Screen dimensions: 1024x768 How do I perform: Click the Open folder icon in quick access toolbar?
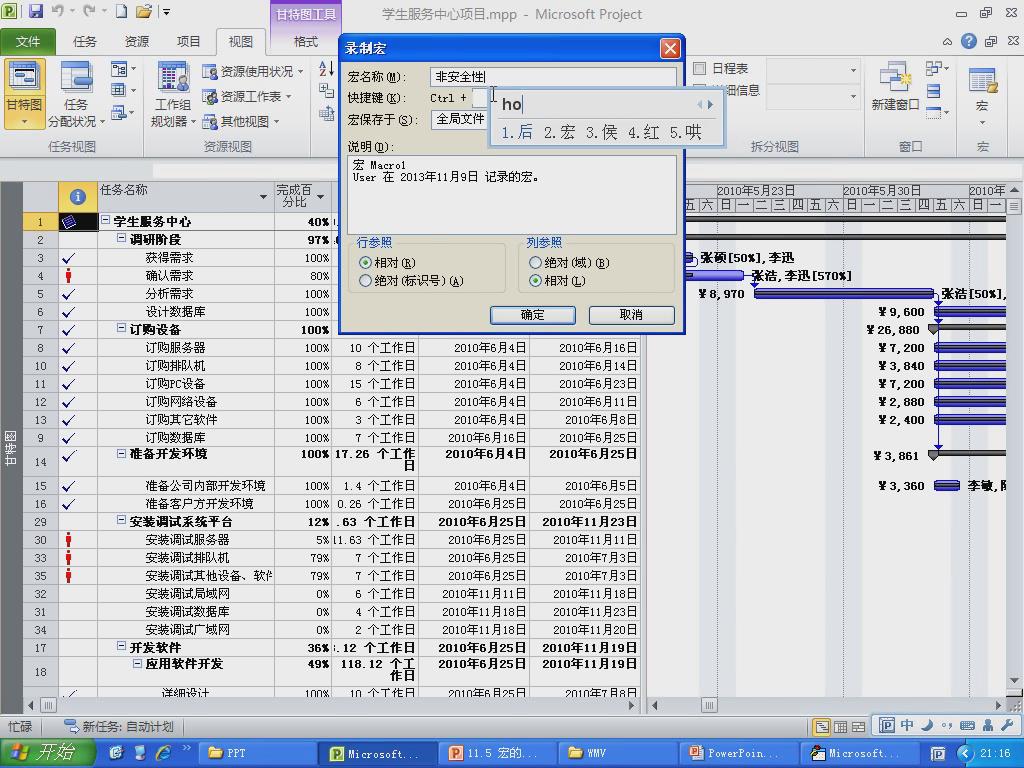(x=144, y=11)
